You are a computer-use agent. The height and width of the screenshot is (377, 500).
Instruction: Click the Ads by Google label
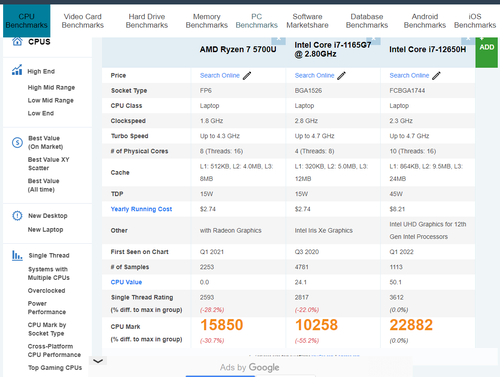pos(249,367)
